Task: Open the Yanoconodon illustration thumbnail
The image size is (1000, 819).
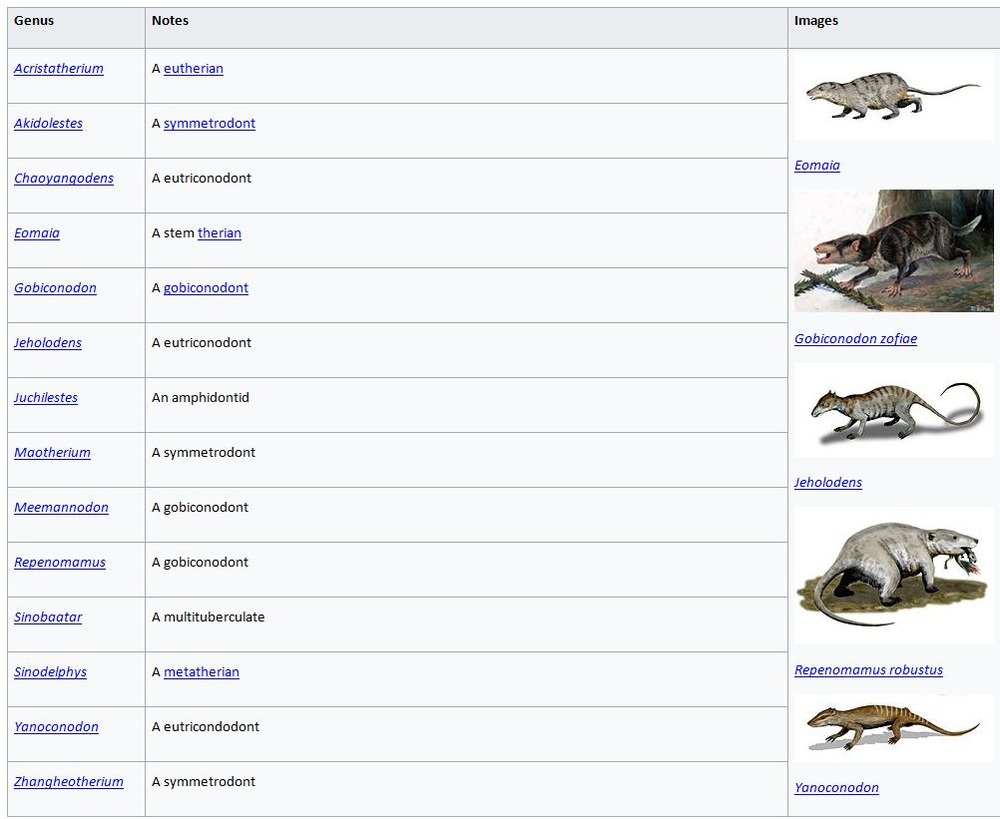Action: point(893,728)
